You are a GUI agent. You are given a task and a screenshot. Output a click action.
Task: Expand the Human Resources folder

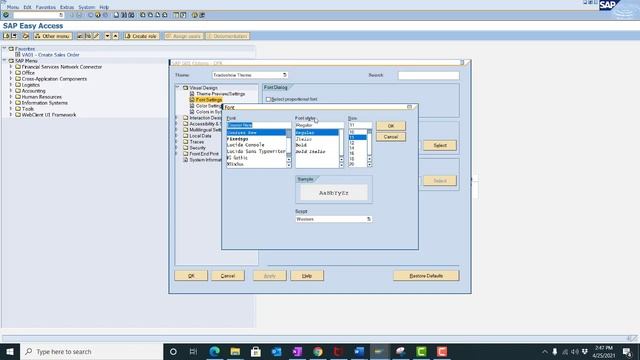[11, 97]
